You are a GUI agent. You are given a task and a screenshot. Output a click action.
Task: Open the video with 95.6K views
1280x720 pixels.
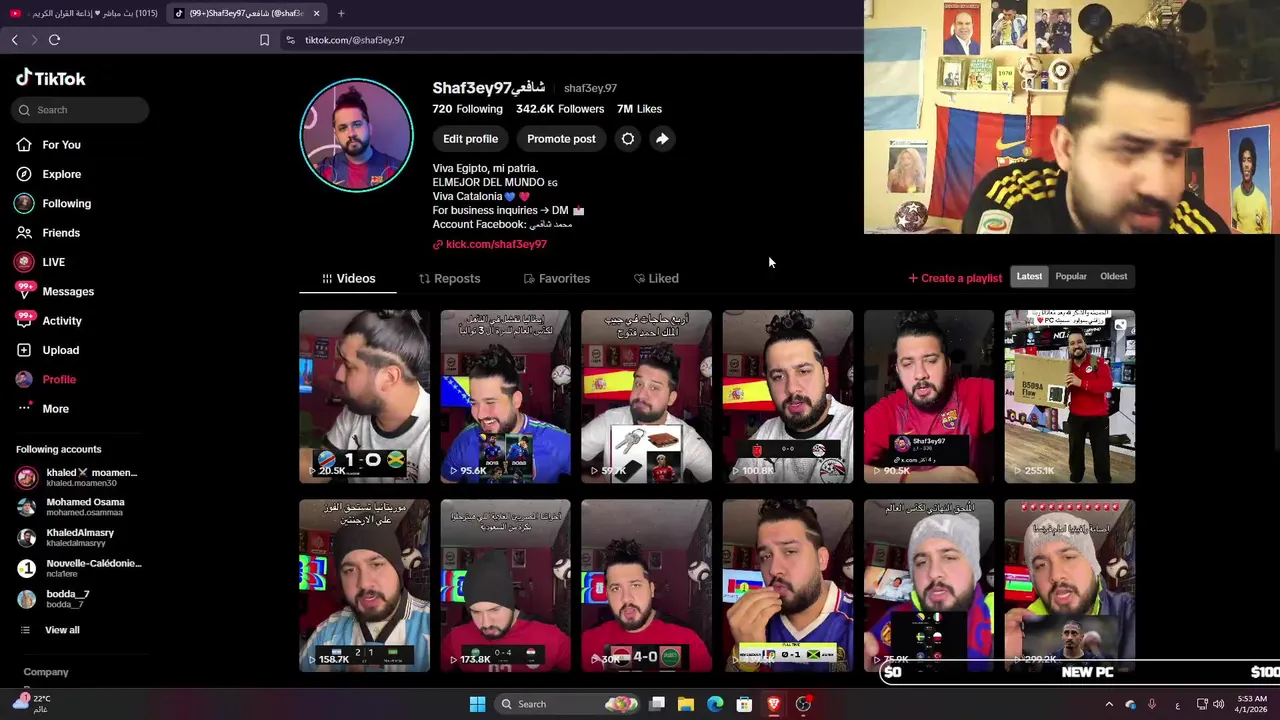(505, 396)
